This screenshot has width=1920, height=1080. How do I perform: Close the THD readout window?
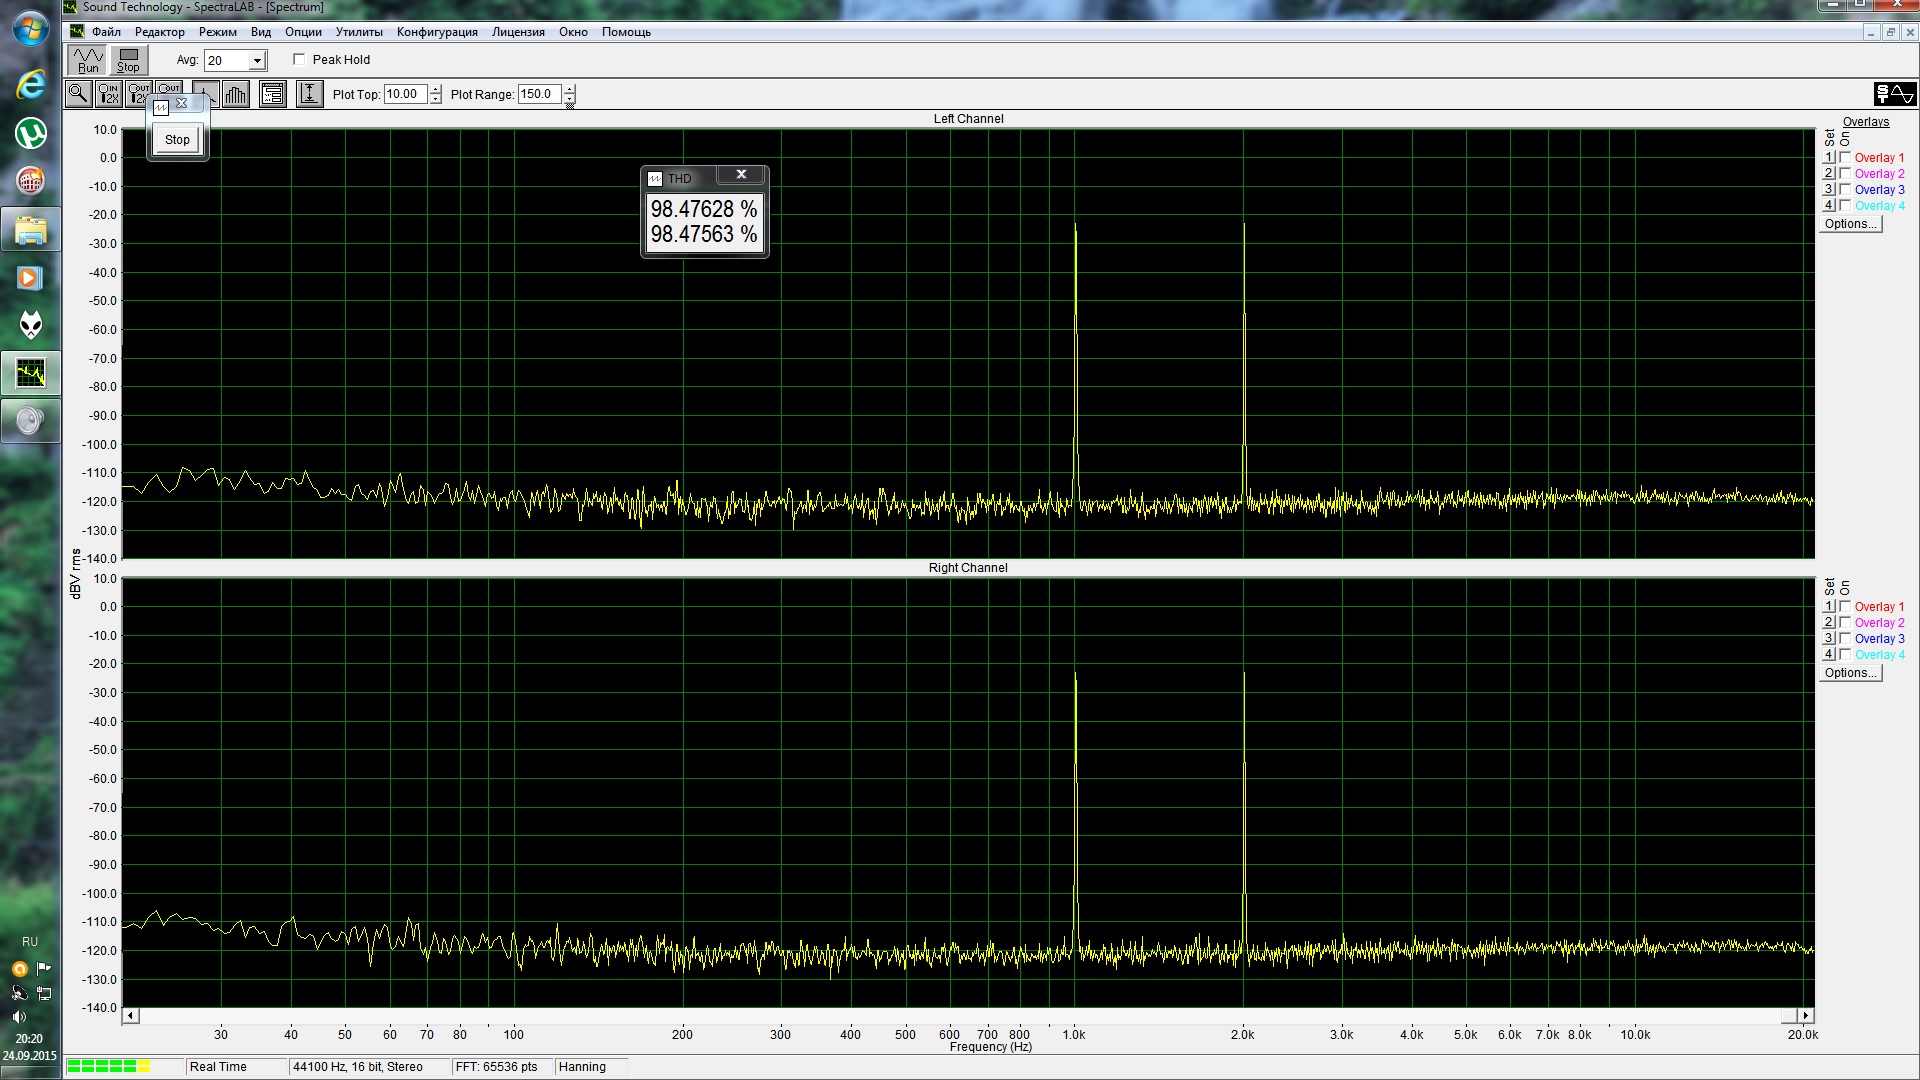pyautogui.click(x=741, y=175)
